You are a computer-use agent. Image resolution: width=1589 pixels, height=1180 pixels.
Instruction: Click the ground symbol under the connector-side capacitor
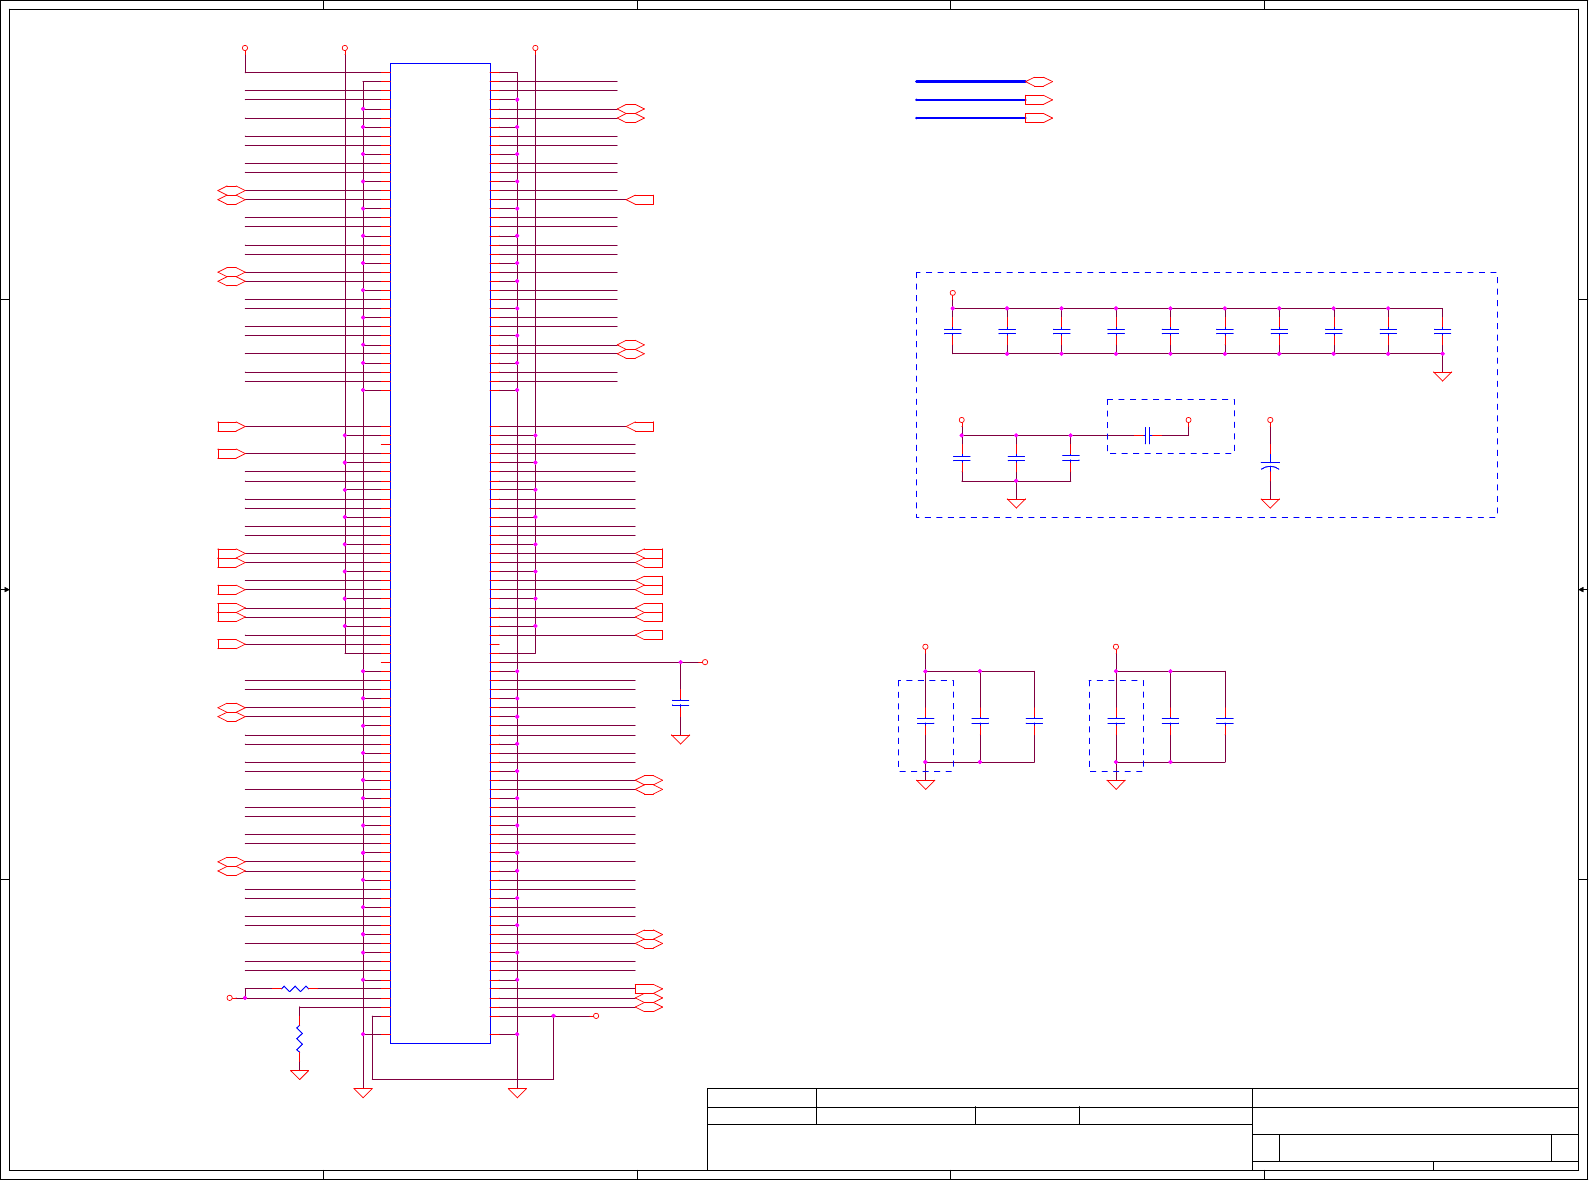pyautogui.click(x=680, y=740)
